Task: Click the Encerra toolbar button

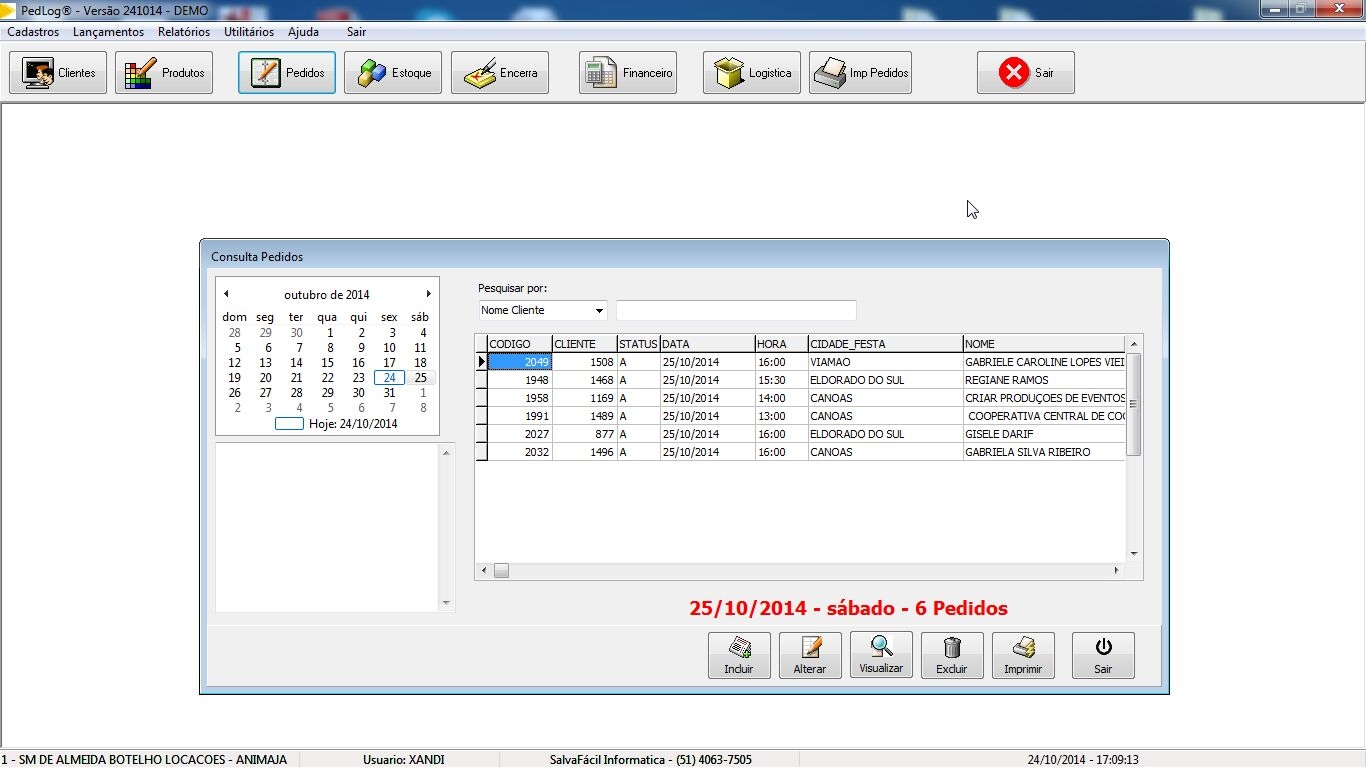Action: pyautogui.click(x=500, y=73)
